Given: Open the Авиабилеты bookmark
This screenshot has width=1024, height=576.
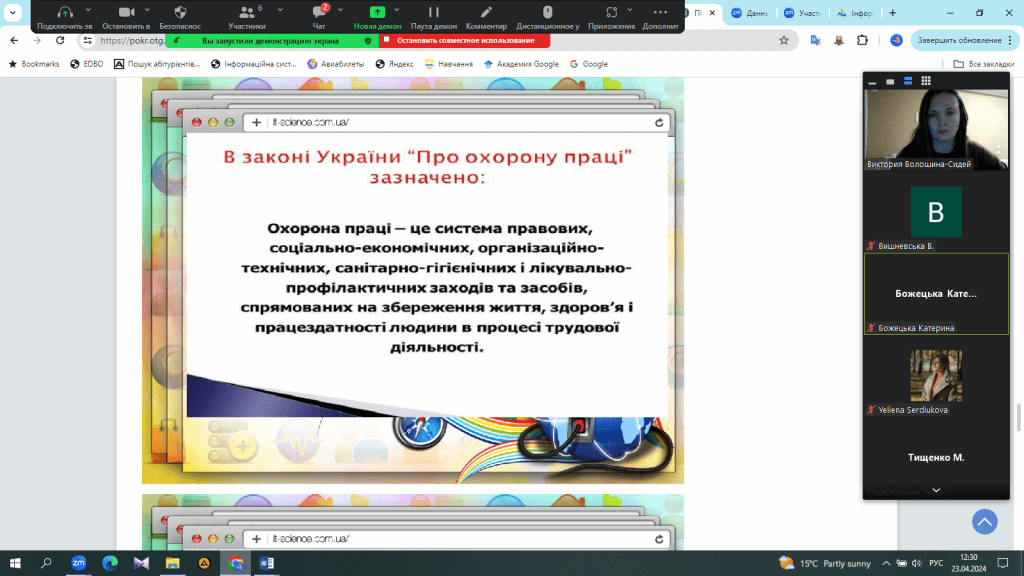Looking at the screenshot, I should 334,64.
